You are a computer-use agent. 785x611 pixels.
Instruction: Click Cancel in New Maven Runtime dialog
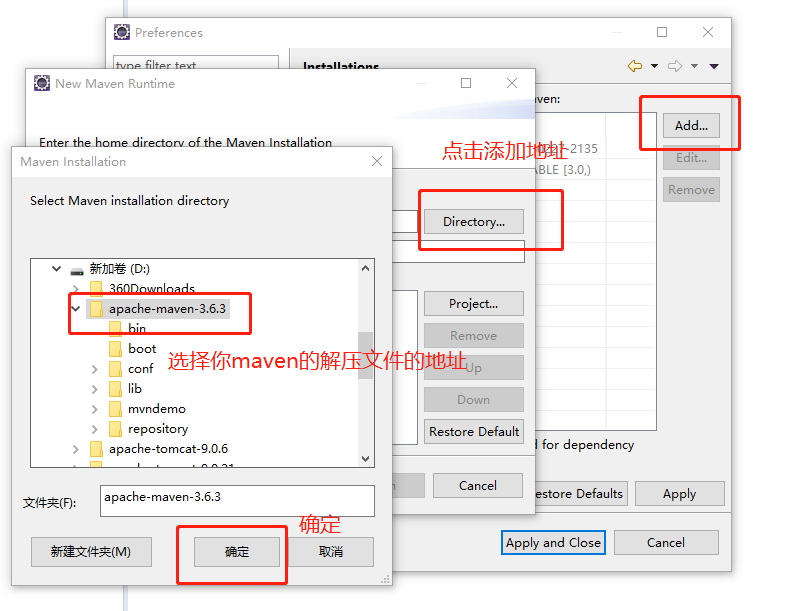coord(478,485)
